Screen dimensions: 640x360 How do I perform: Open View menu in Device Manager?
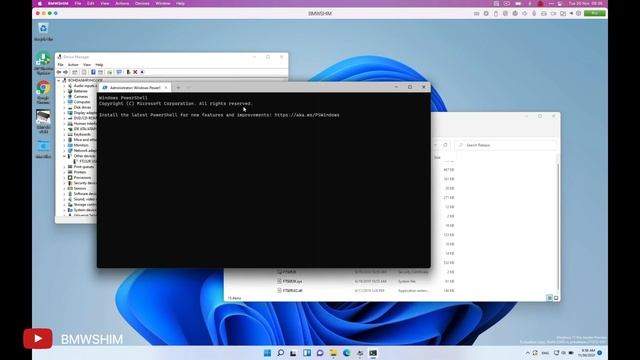coord(87,65)
